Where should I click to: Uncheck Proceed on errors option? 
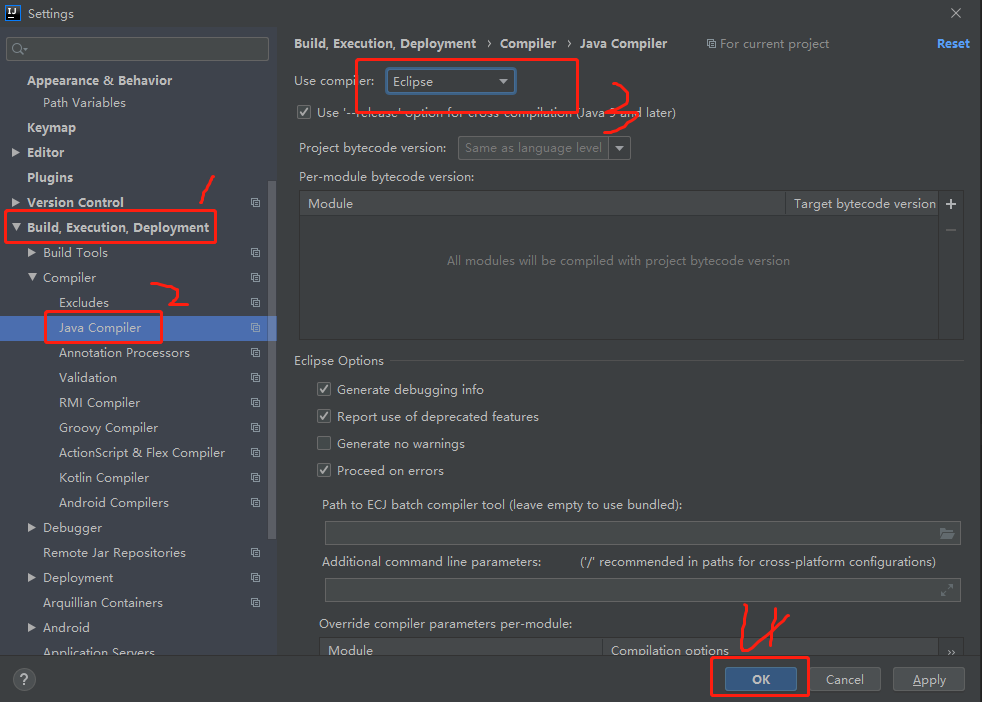coord(324,471)
